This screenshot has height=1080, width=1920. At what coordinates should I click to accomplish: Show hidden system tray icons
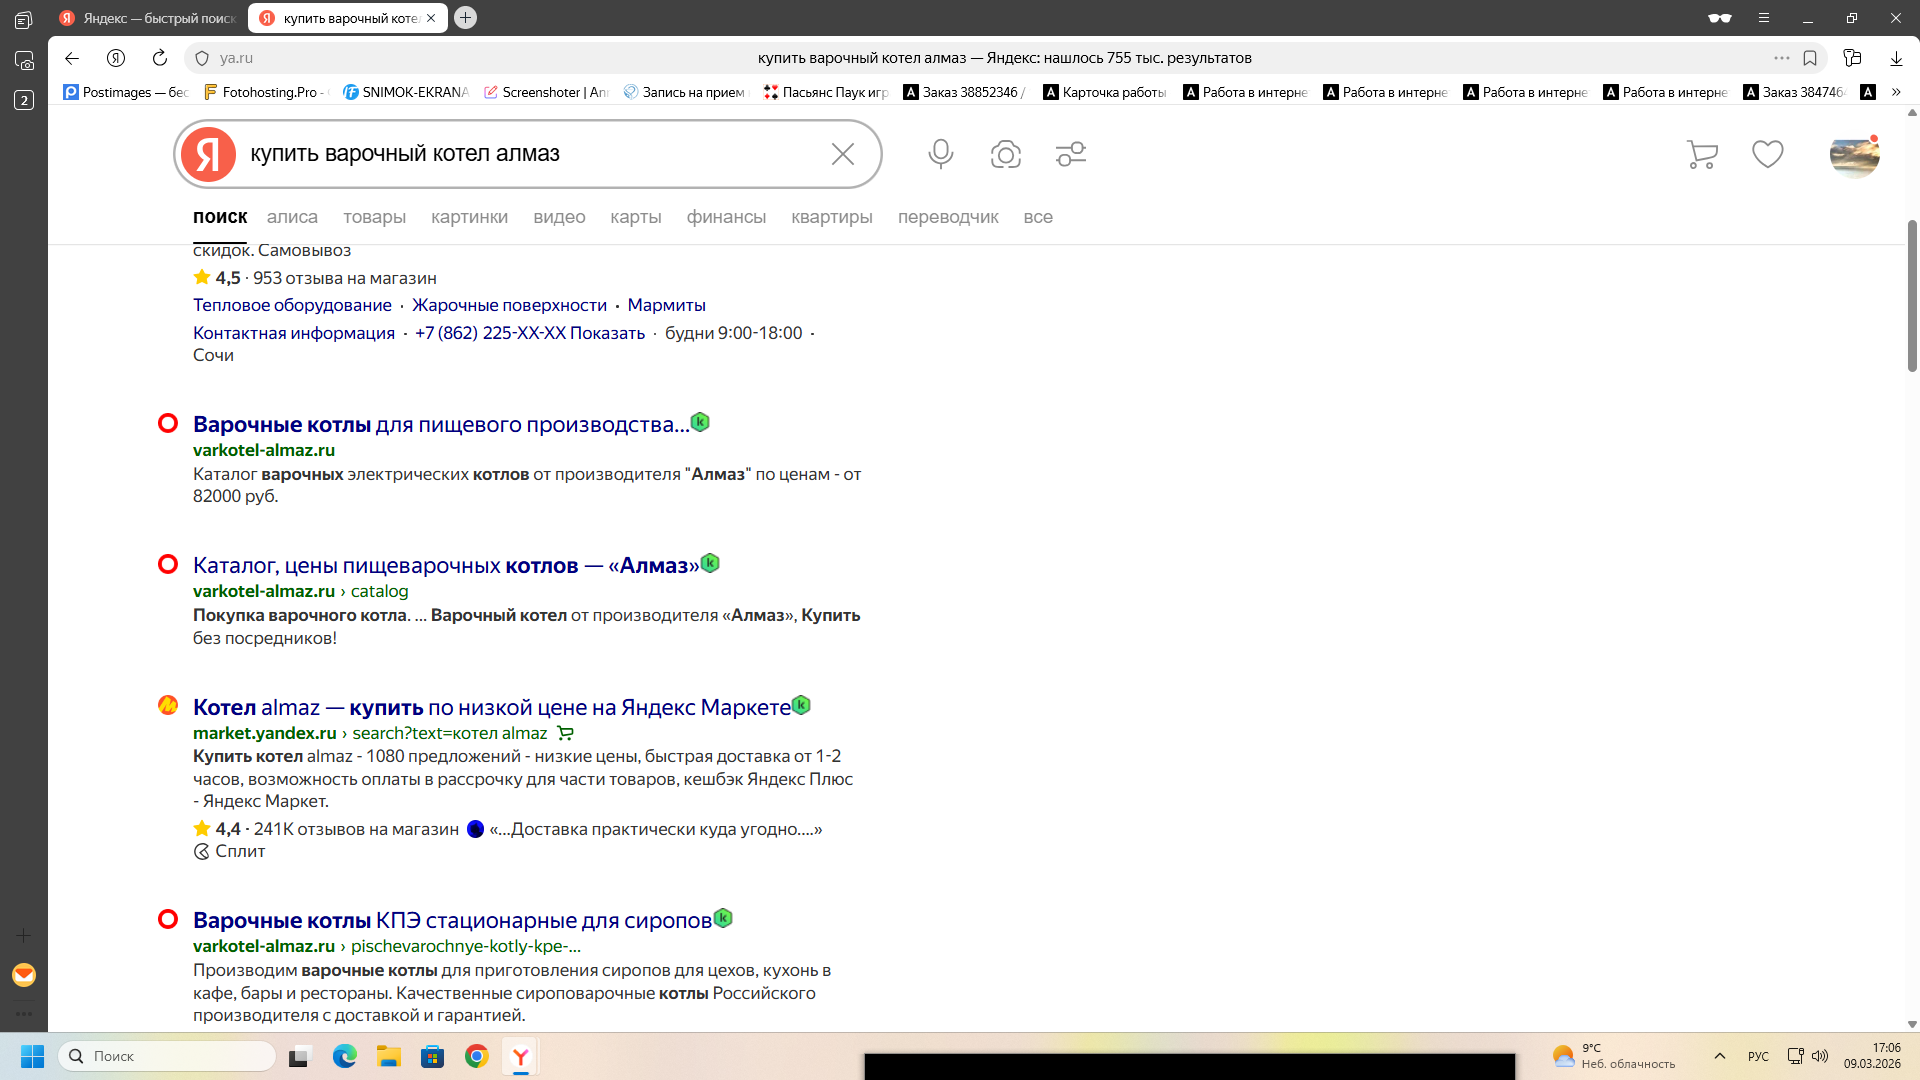click(1720, 1056)
